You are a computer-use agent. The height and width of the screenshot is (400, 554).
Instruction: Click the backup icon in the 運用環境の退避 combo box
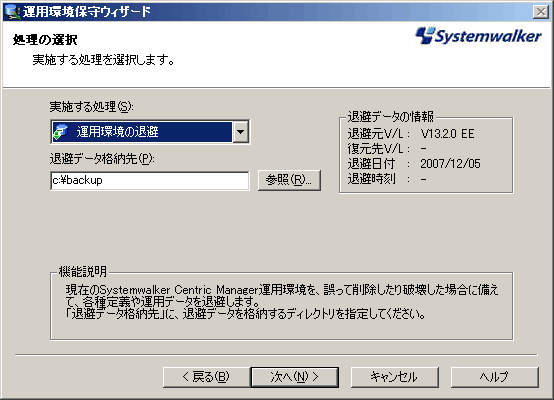[61, 132]
